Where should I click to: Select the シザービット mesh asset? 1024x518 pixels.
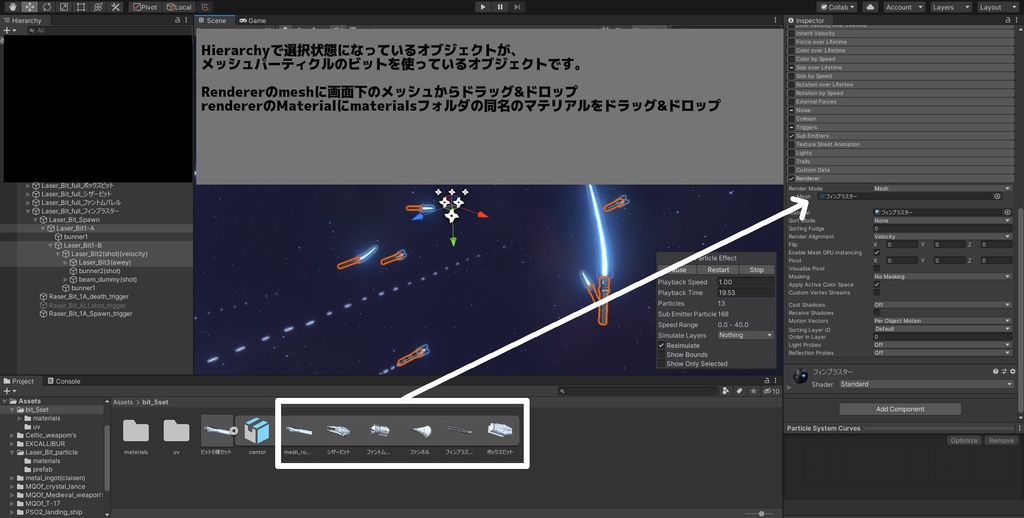tap(338, 435)
